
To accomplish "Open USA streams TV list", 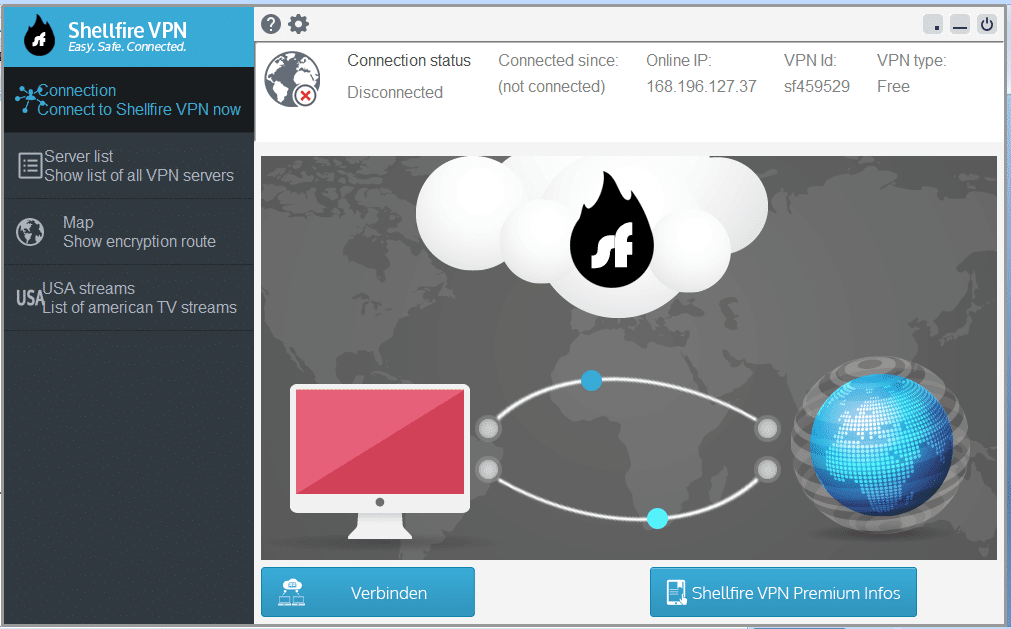I will (129, 298).
